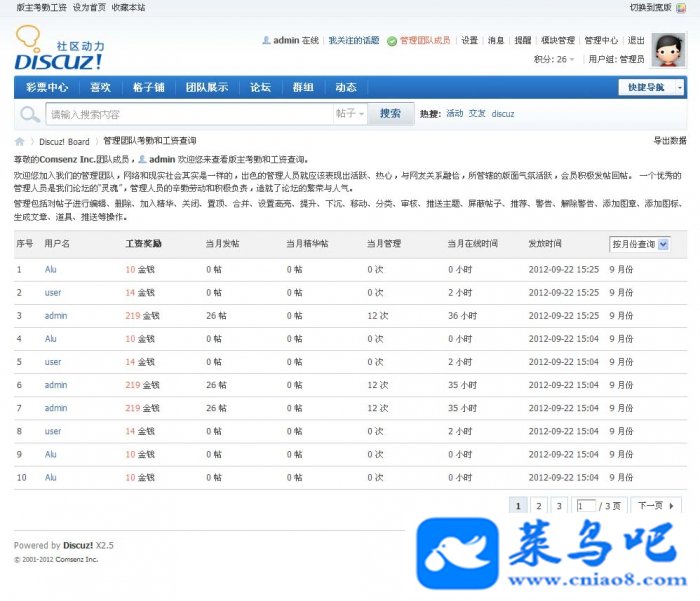Click 退出 to log out
This screenshot has height=601, width=700.
pyautogui.click(x=636, y=40)
